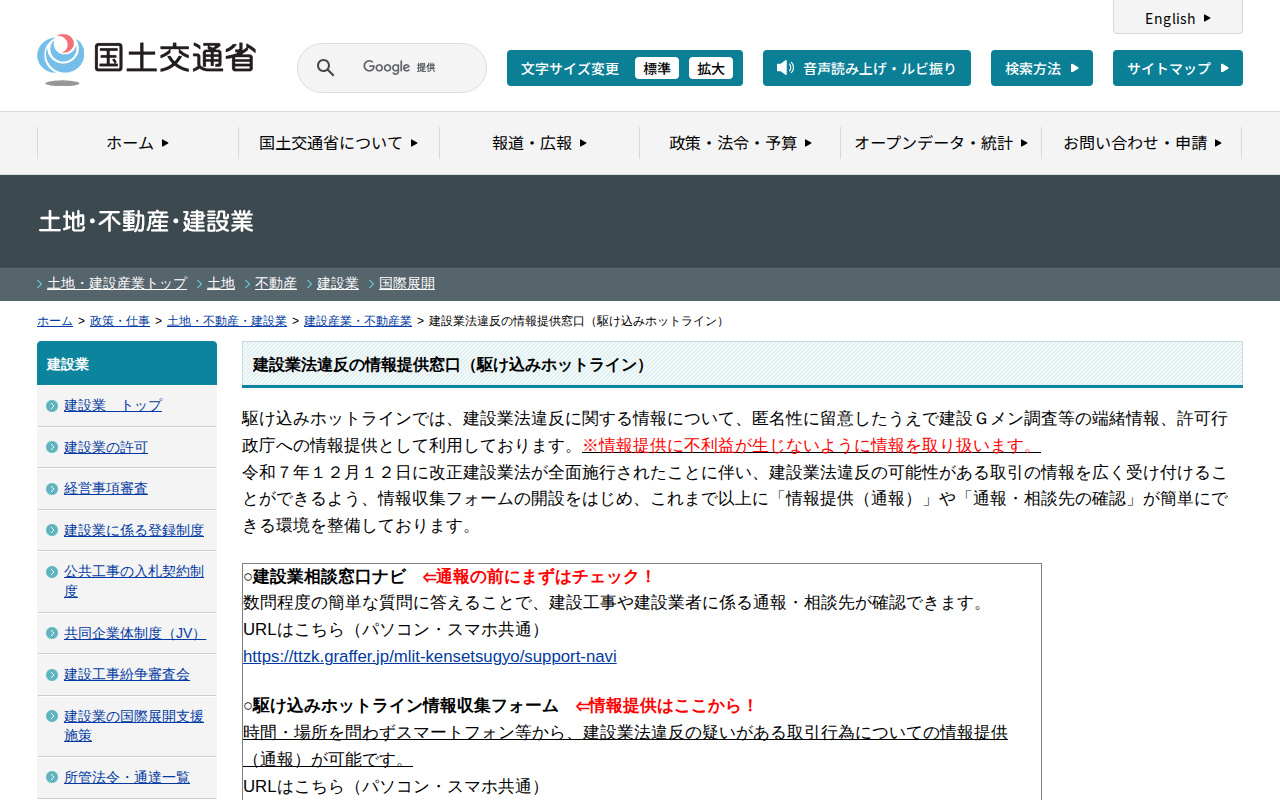This screenshot has width=1280, height=800.
Task: Click the bullet icon beside 建設業の許可
Action: [x=52, y=447]
